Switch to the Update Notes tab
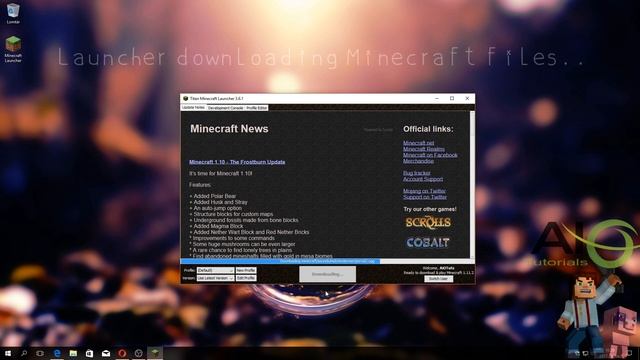This screenshot has width=640, height=360. [193, 107]
